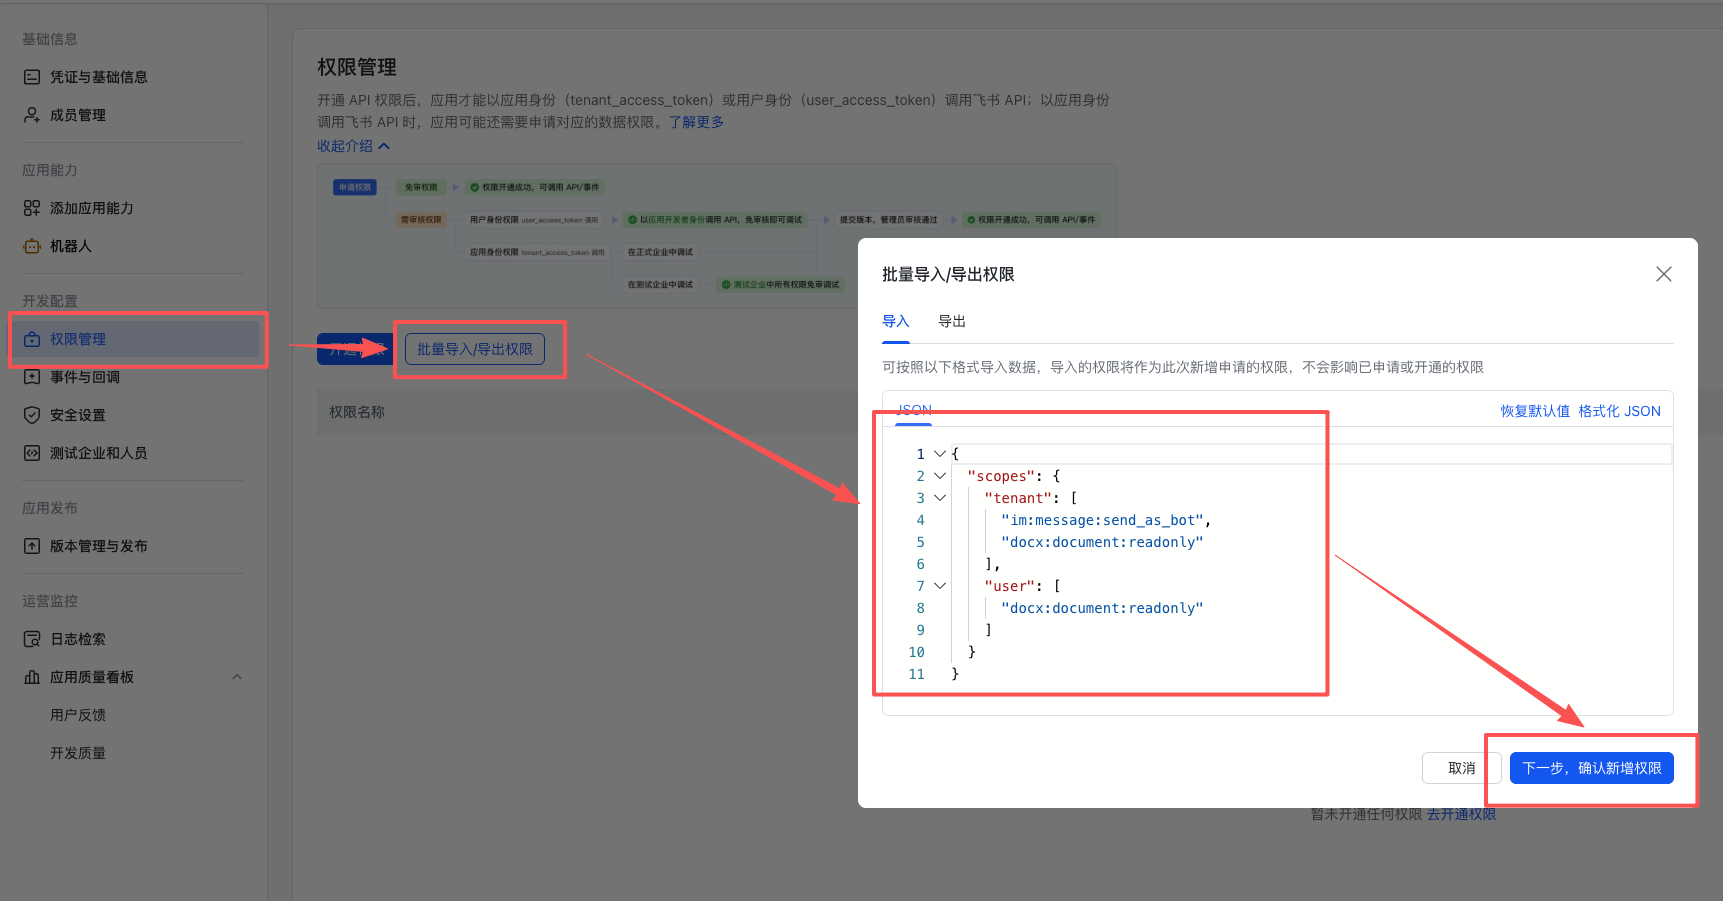Click the 添加应用能力 grid icon
This screenshot has height=901, width=1723.
[x=32, y=208]
